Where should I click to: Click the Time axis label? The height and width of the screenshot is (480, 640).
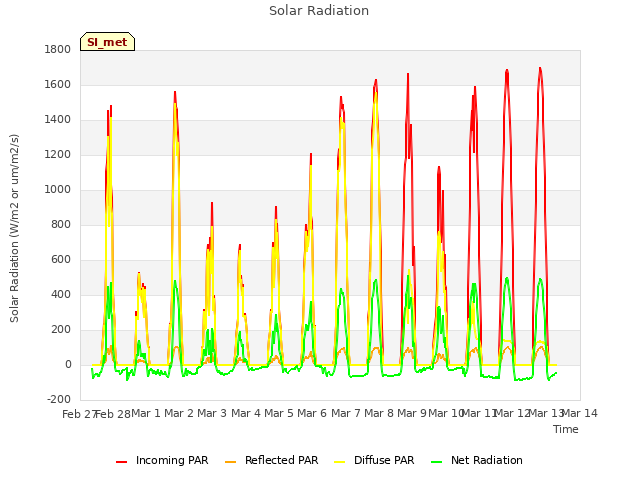click(x=566, y=429)
